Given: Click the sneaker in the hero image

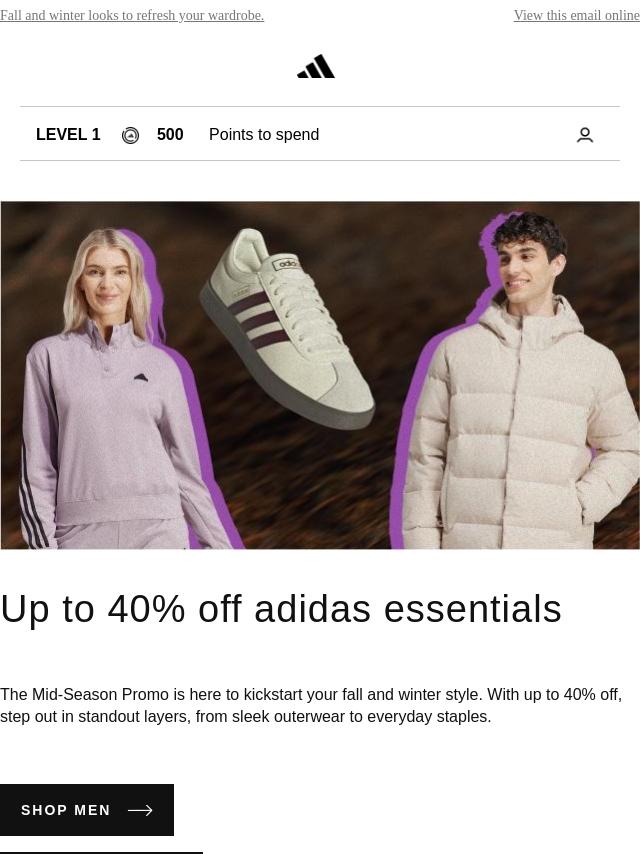Looking at the screenshot, I should 287,327.
